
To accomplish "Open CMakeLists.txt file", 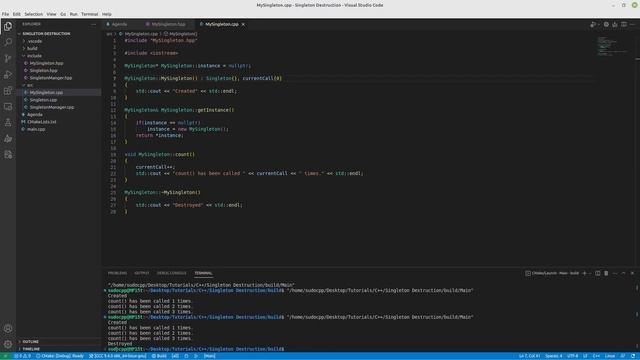I will coord(42,122).
